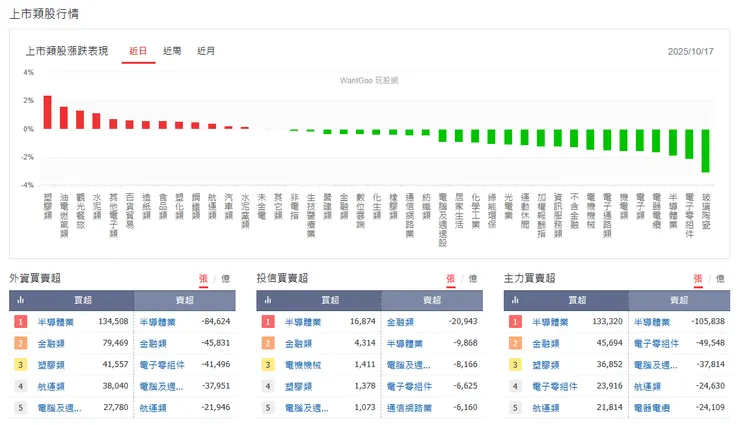Open 塑膠類 link in 外資 買超 rank 3

(51, 365)
